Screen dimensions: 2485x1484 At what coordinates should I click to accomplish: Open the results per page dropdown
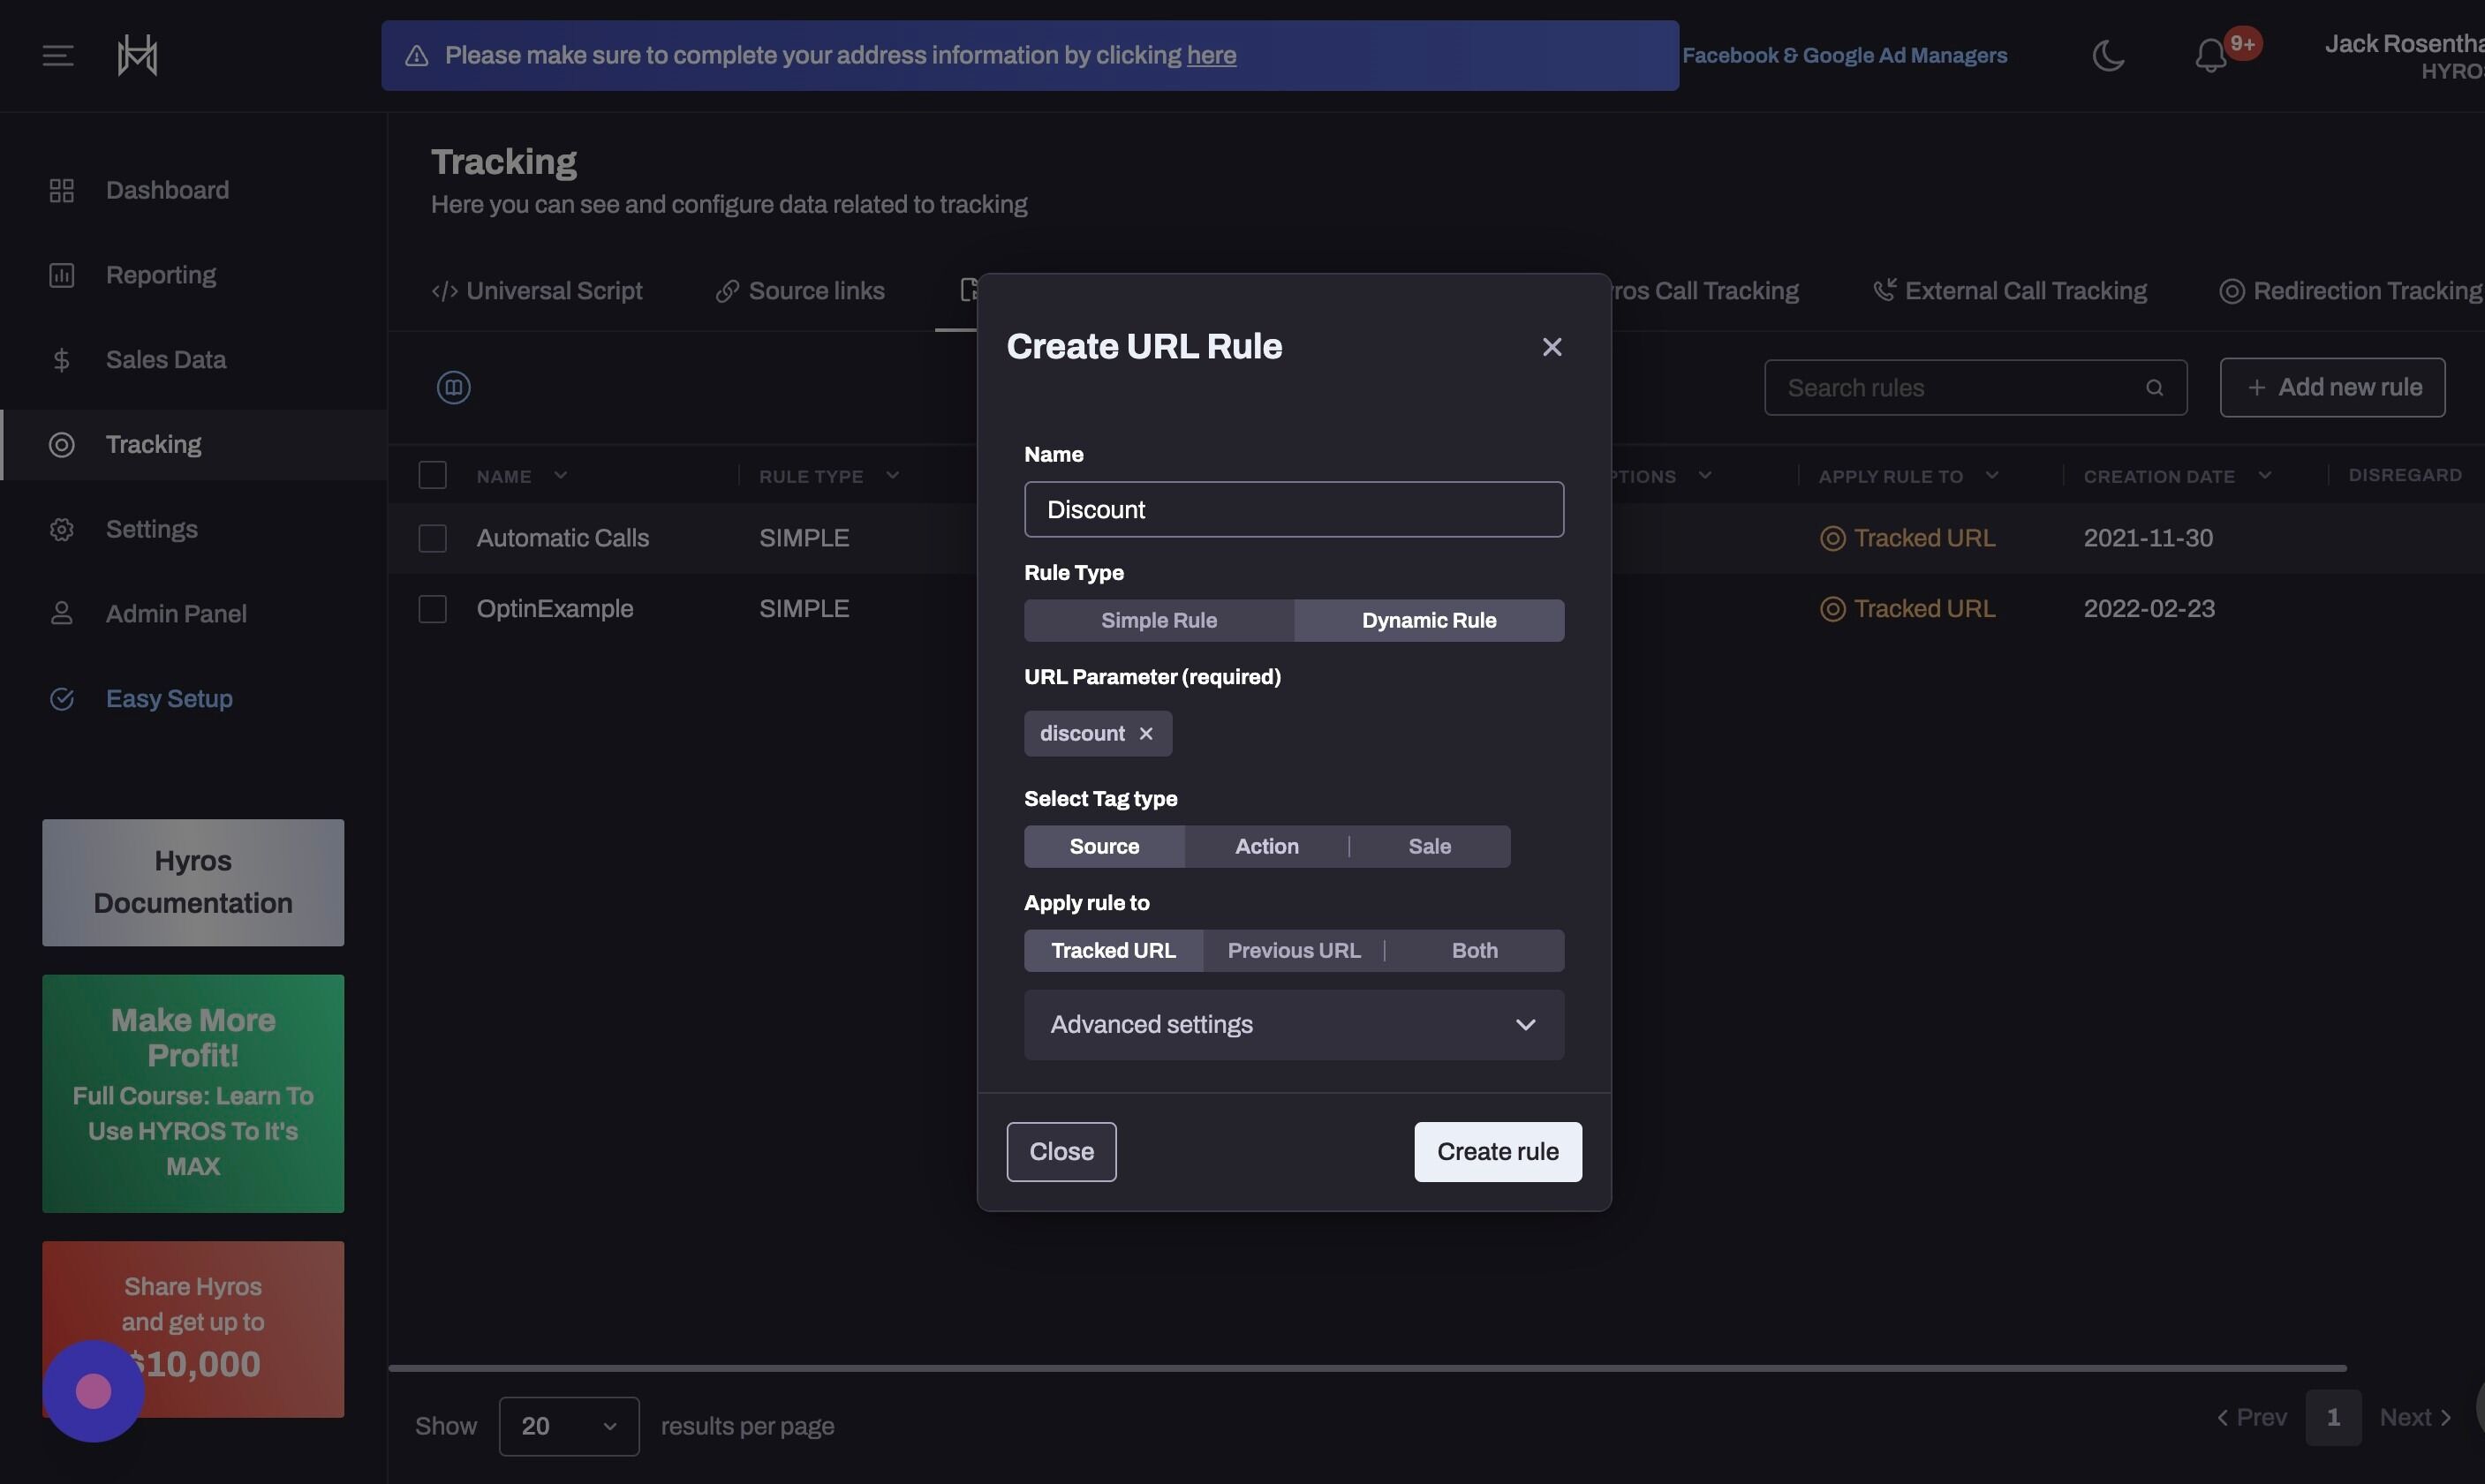pos(569,1426)
